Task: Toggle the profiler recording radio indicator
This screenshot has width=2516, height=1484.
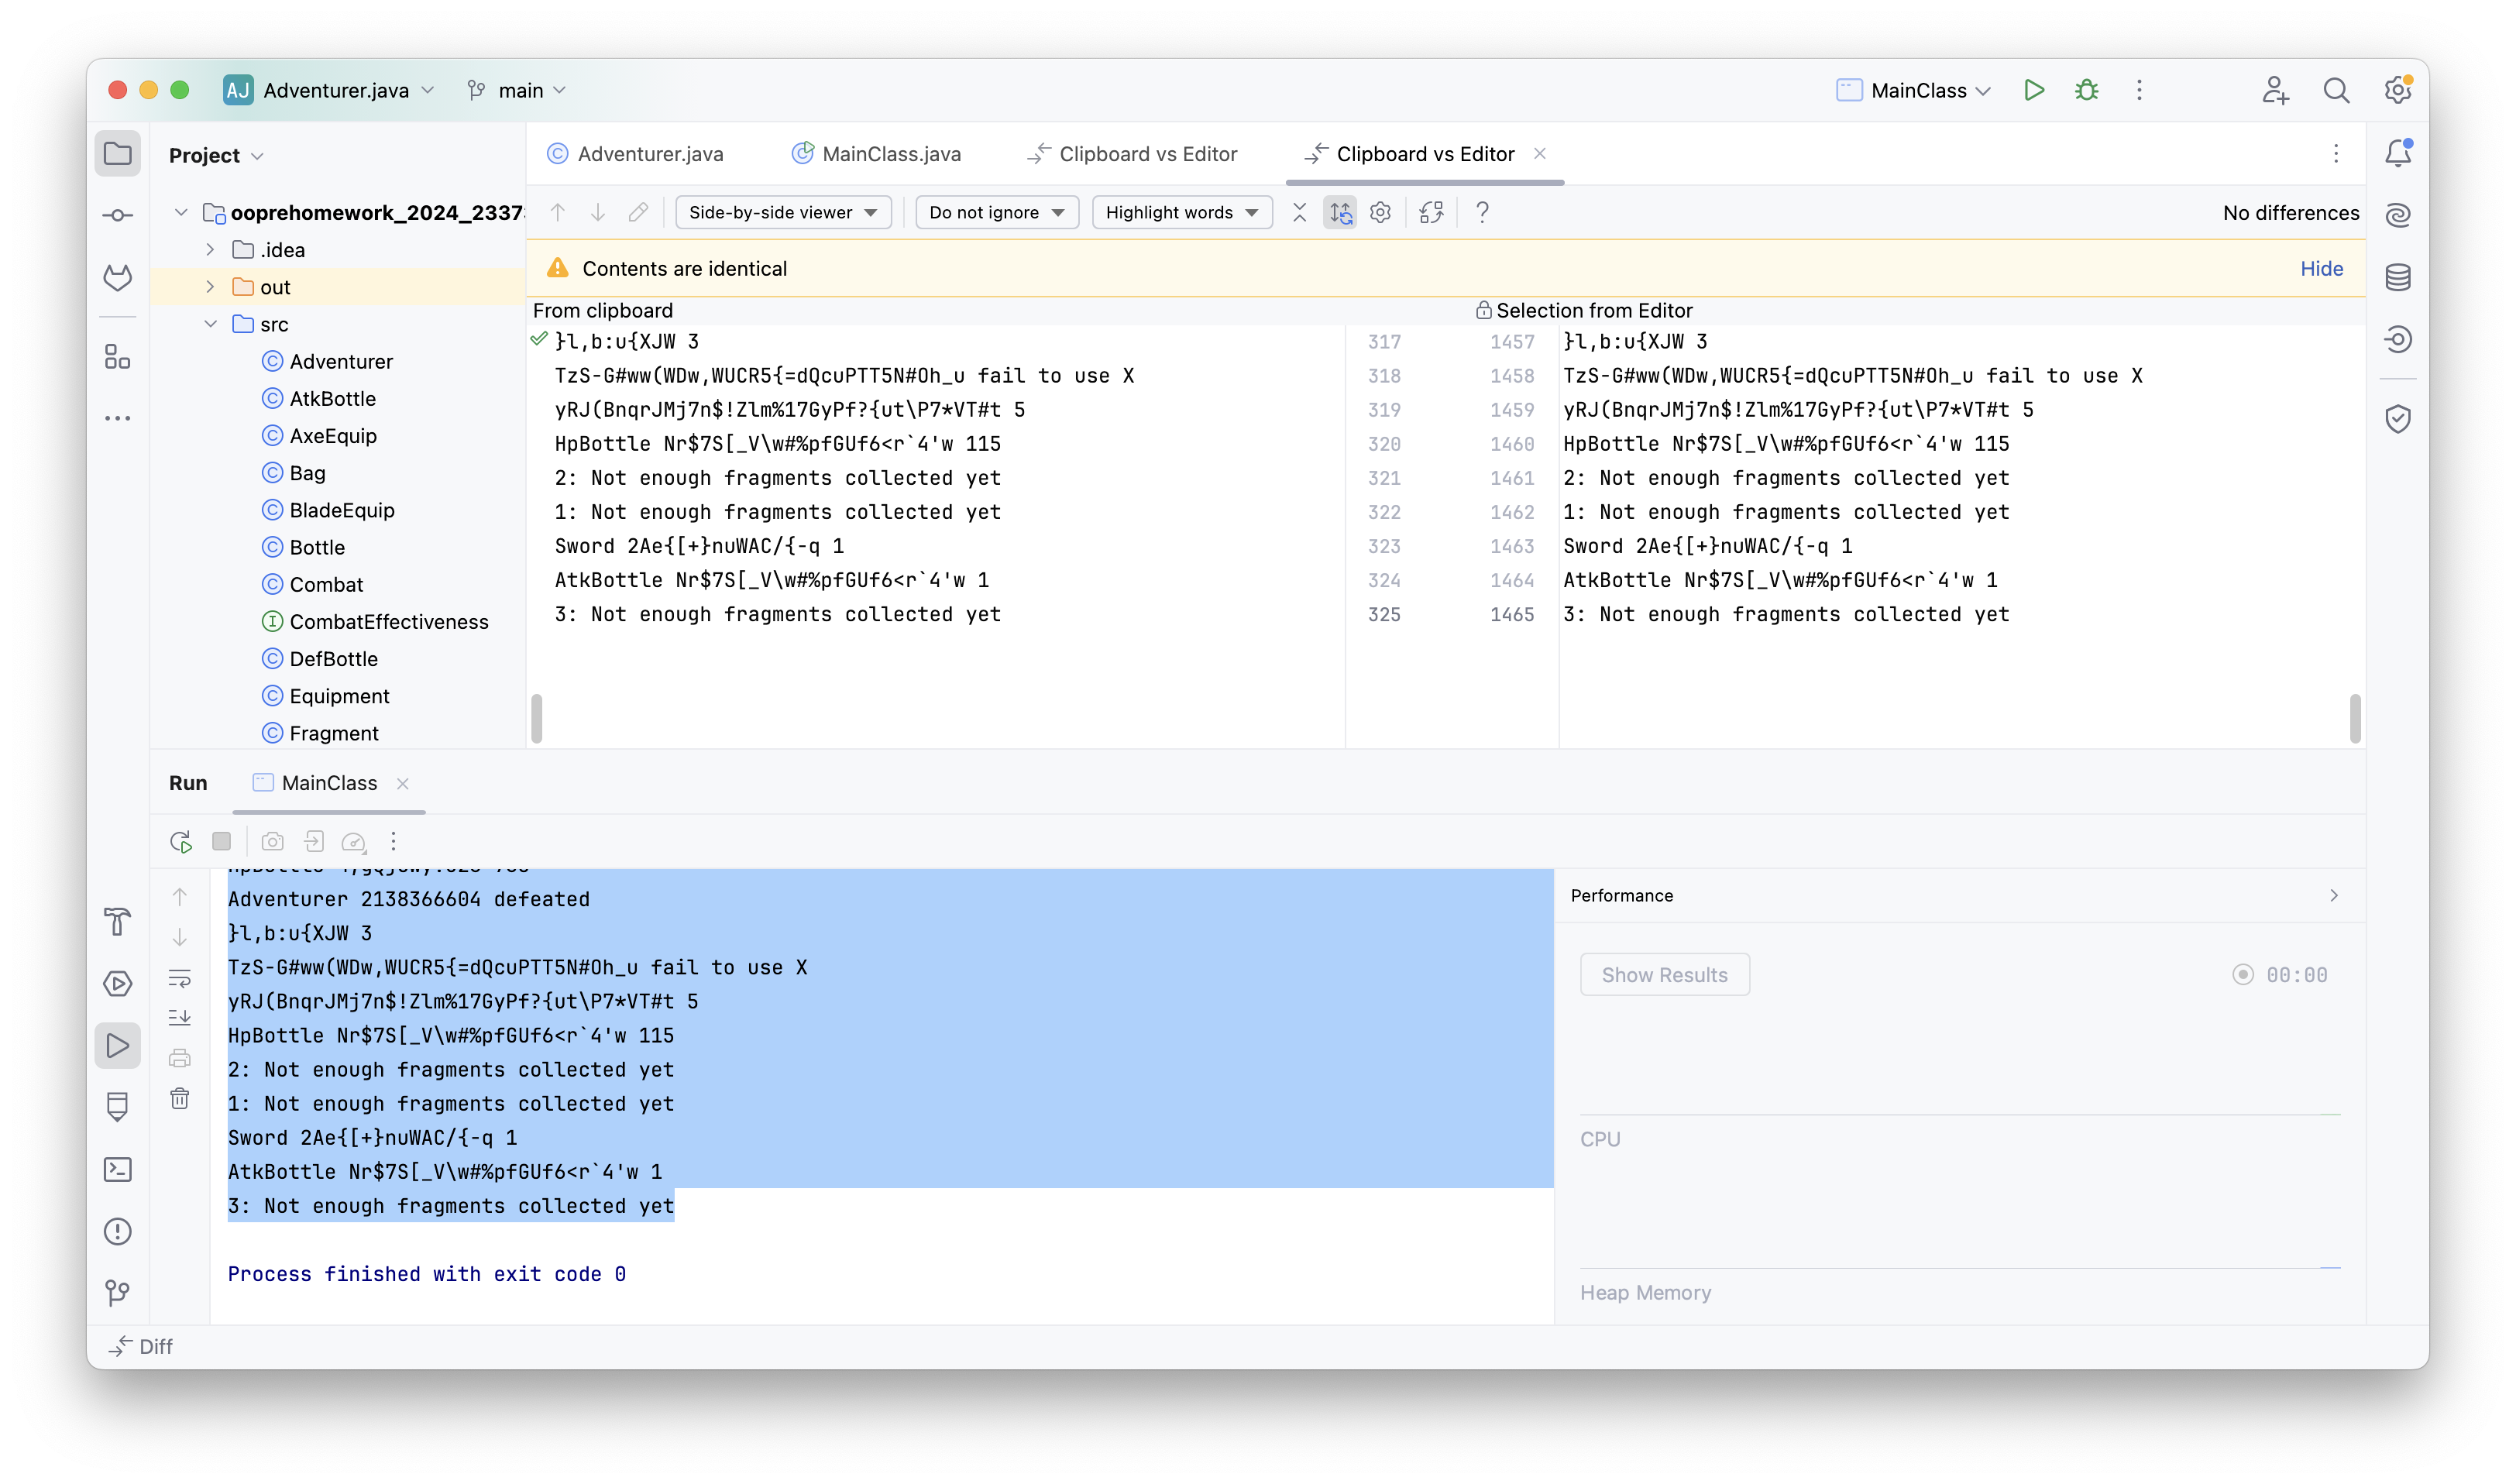Action: tap(2243, 974)
